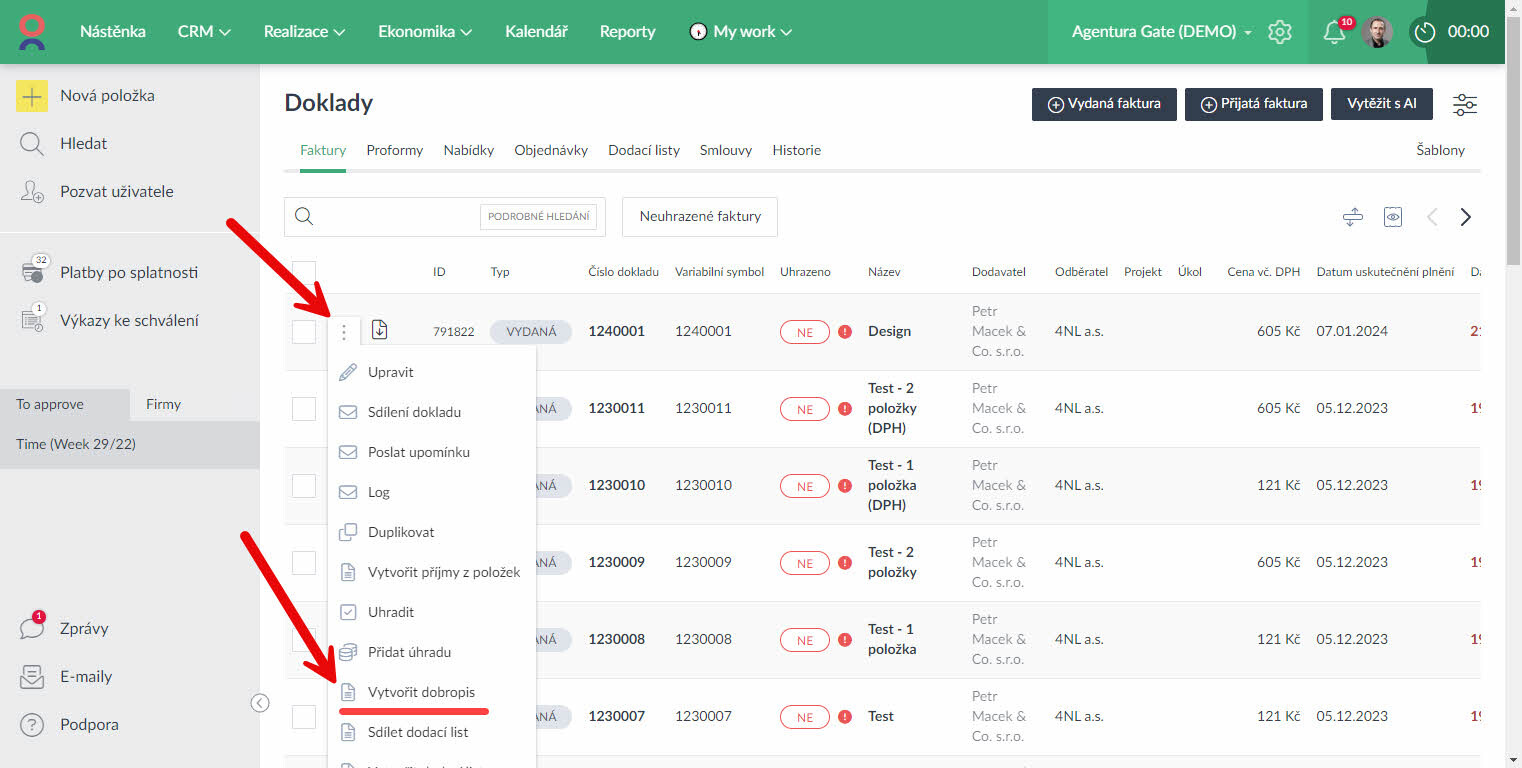Screen dimensions: 1522x768
Task: Click into the invoice search field
Action: coord(397,217)
